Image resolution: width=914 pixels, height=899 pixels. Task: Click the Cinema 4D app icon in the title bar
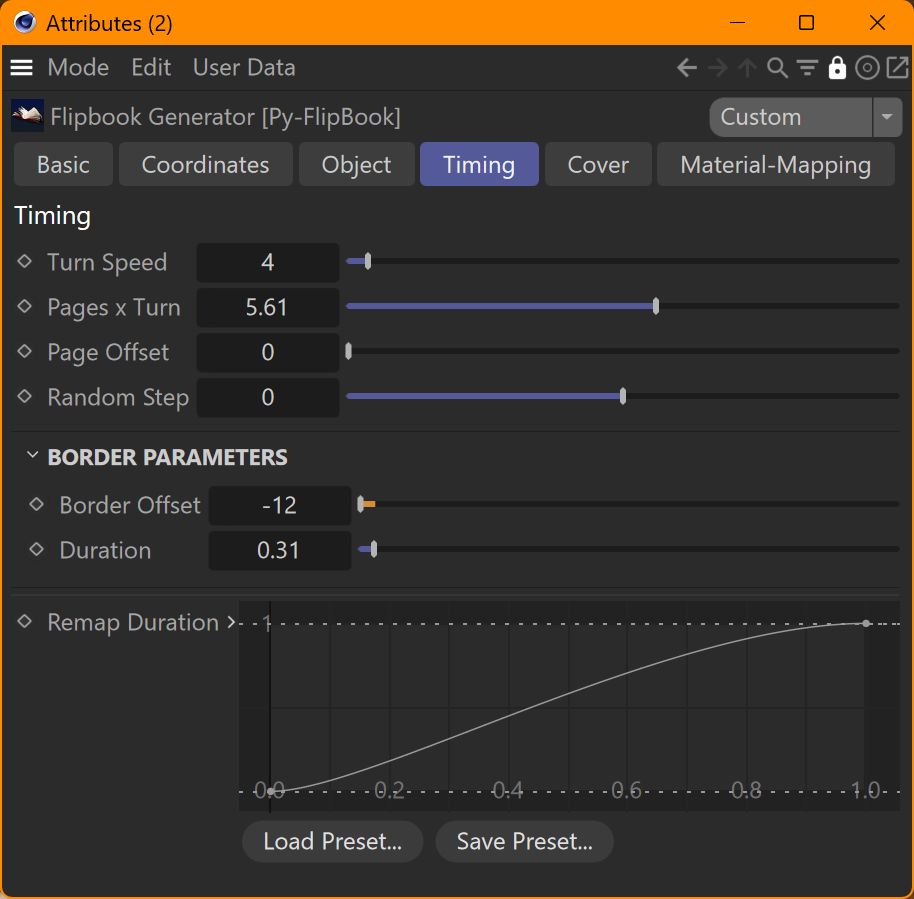(24, 23)
